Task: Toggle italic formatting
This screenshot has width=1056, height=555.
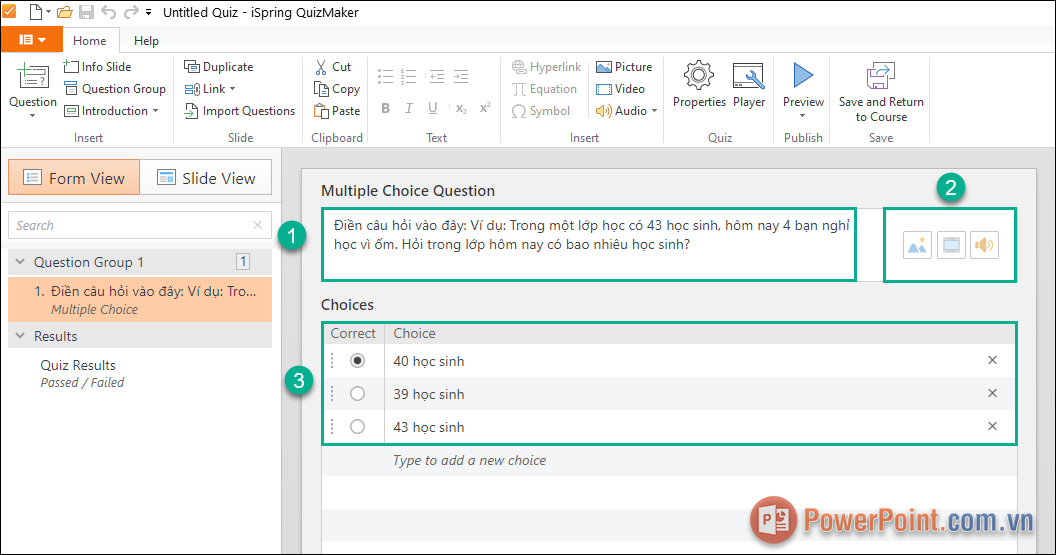Action: (x=408, y=108)
